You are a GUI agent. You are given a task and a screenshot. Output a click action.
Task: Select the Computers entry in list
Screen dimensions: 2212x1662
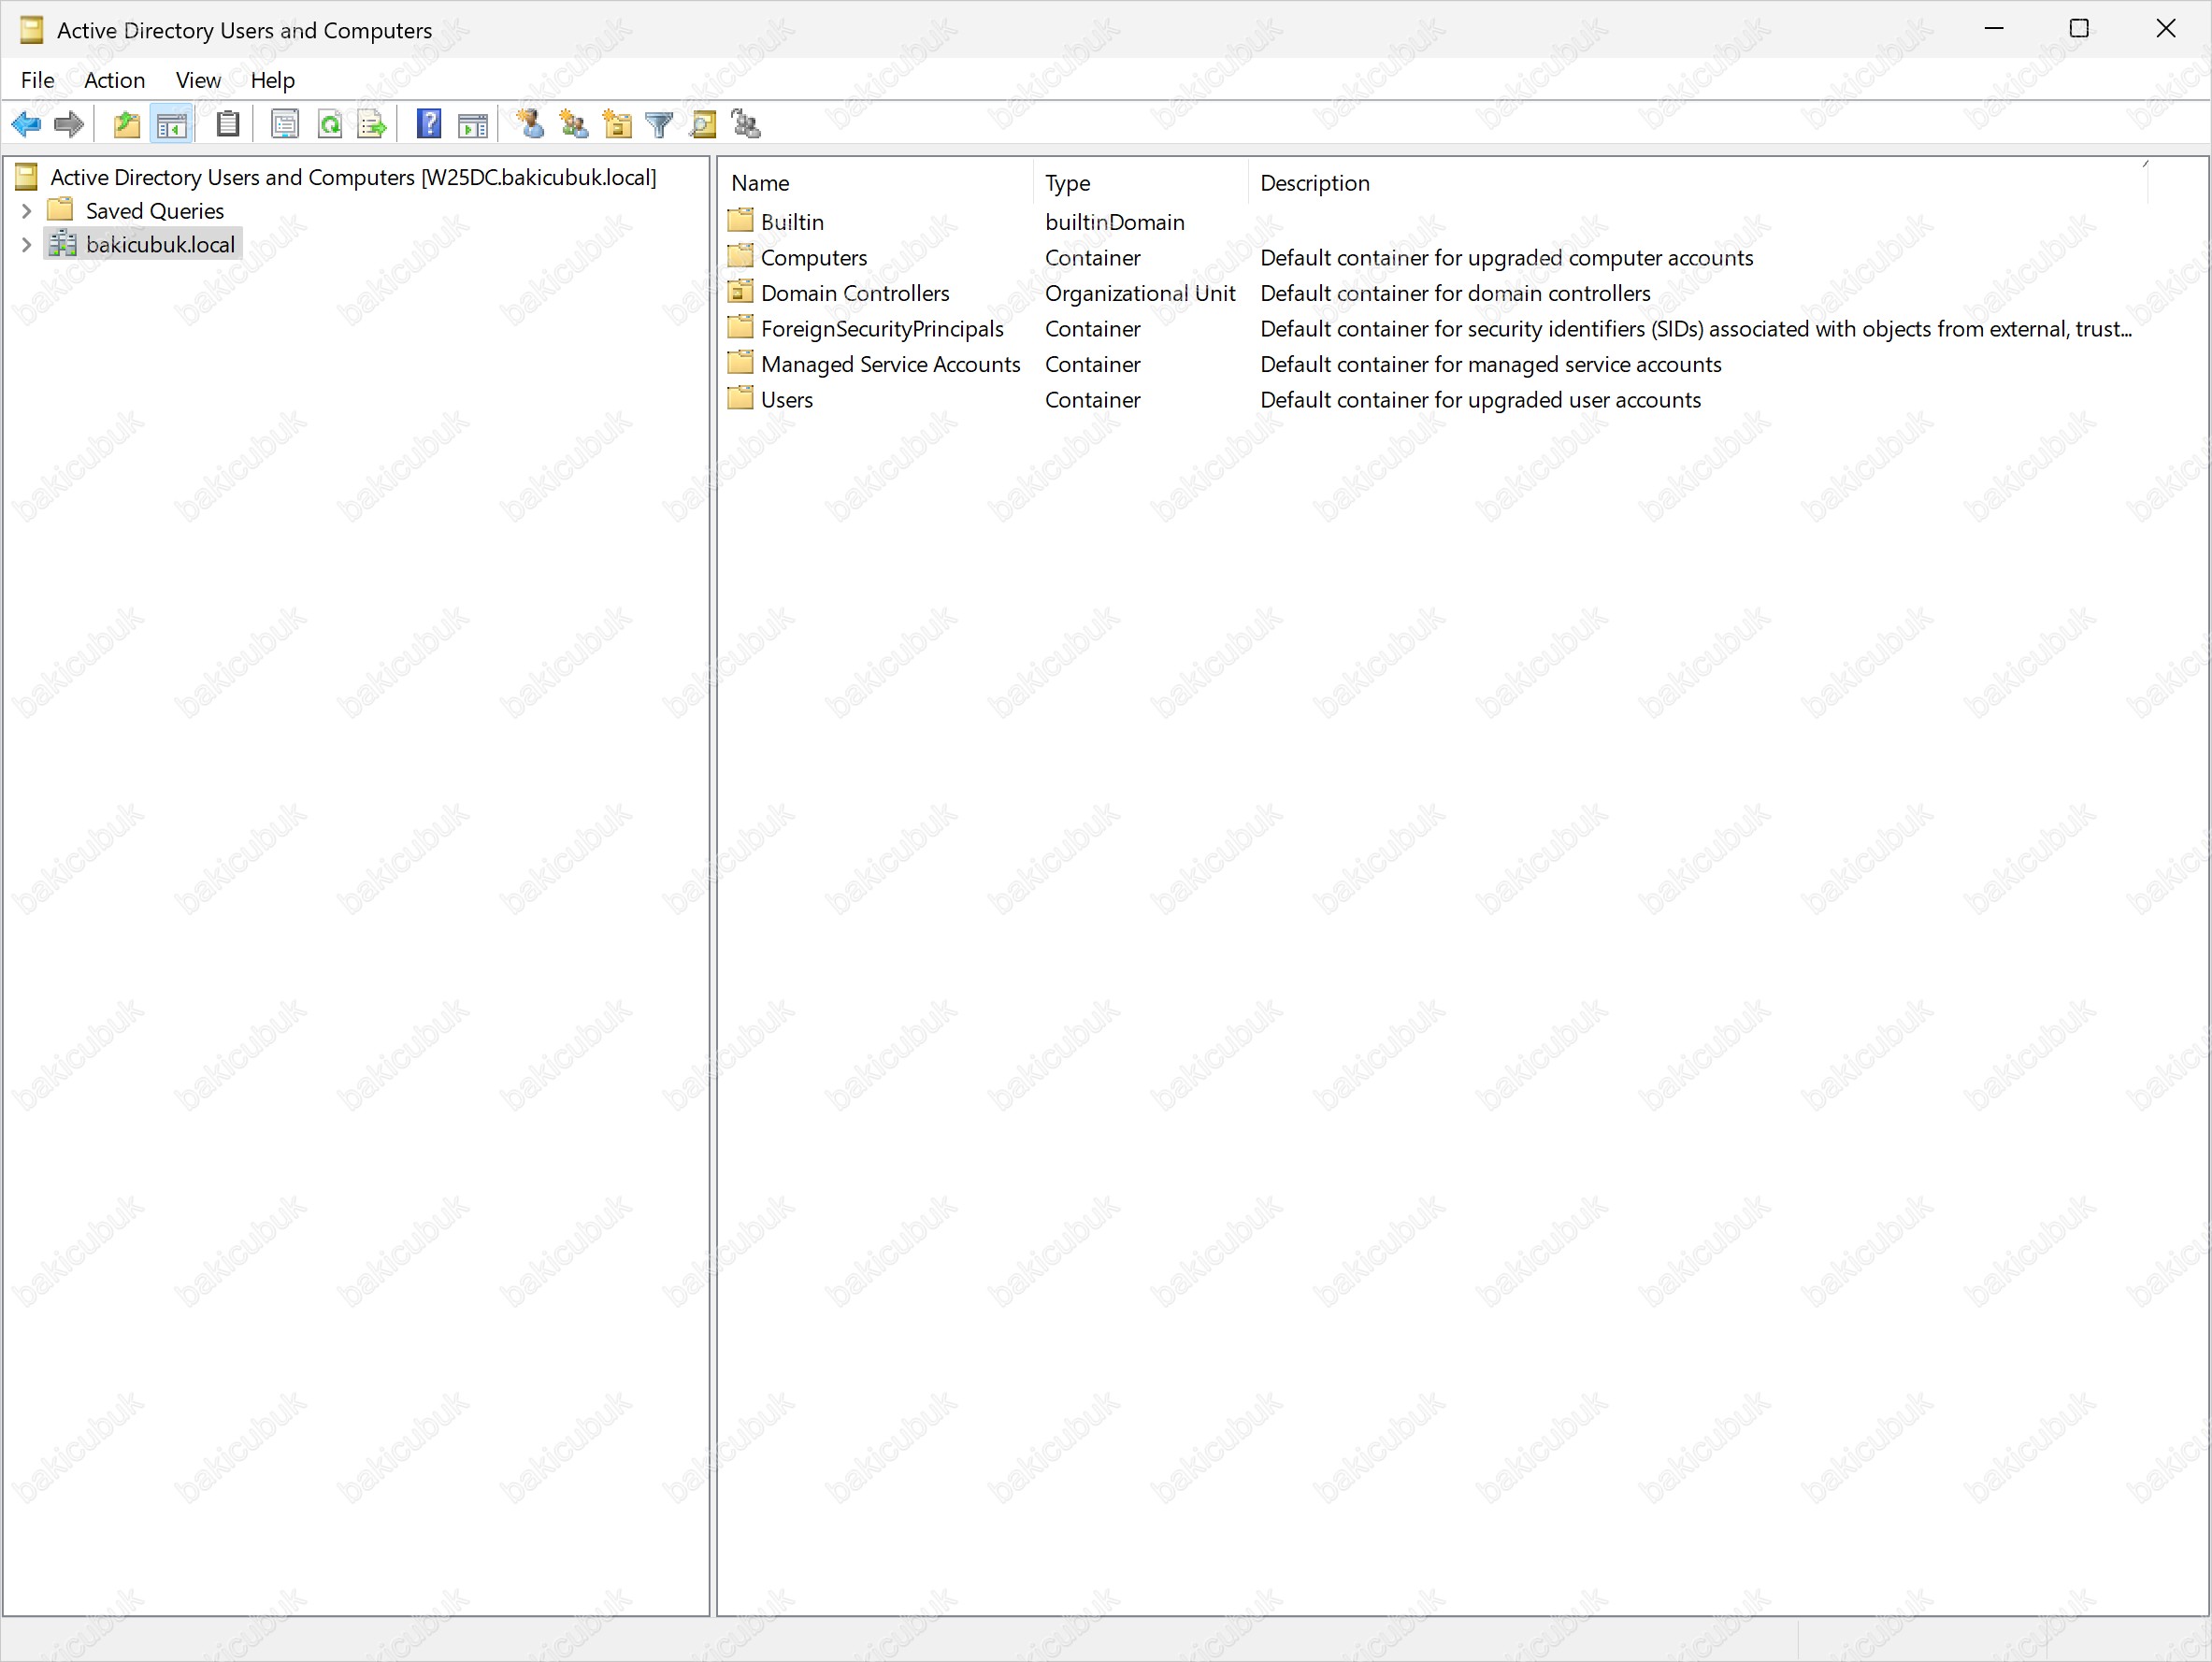813,258
